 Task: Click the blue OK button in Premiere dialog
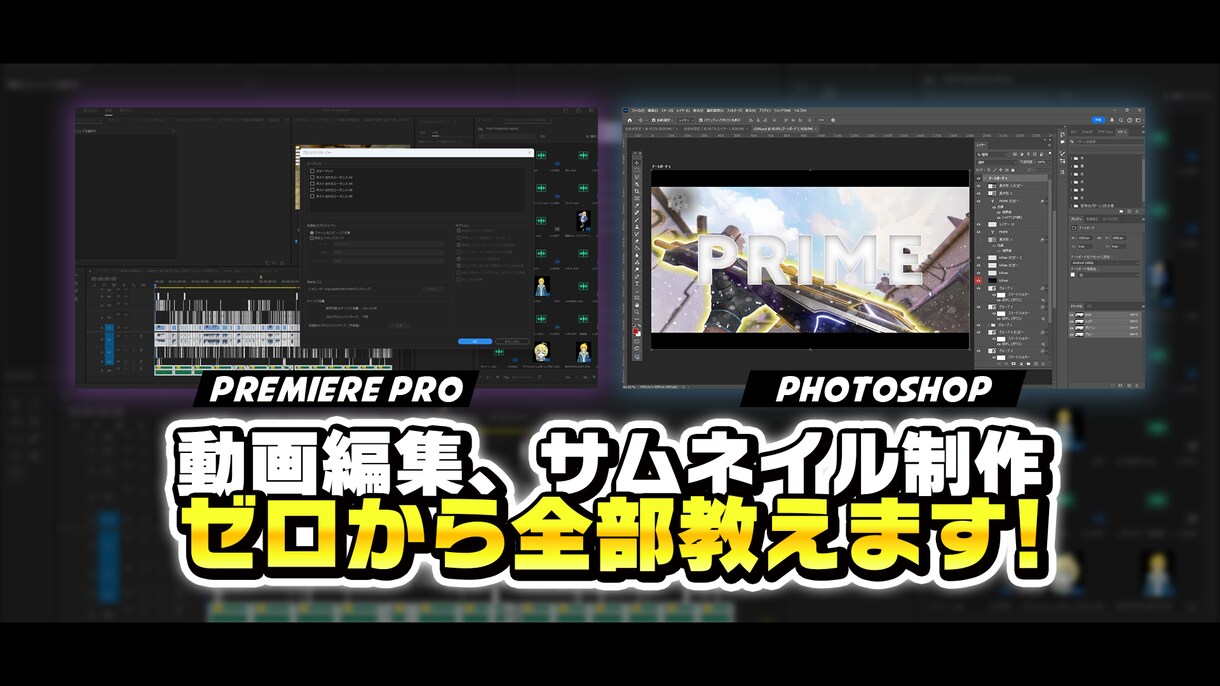pyautogui.click(x=475, y=341)
